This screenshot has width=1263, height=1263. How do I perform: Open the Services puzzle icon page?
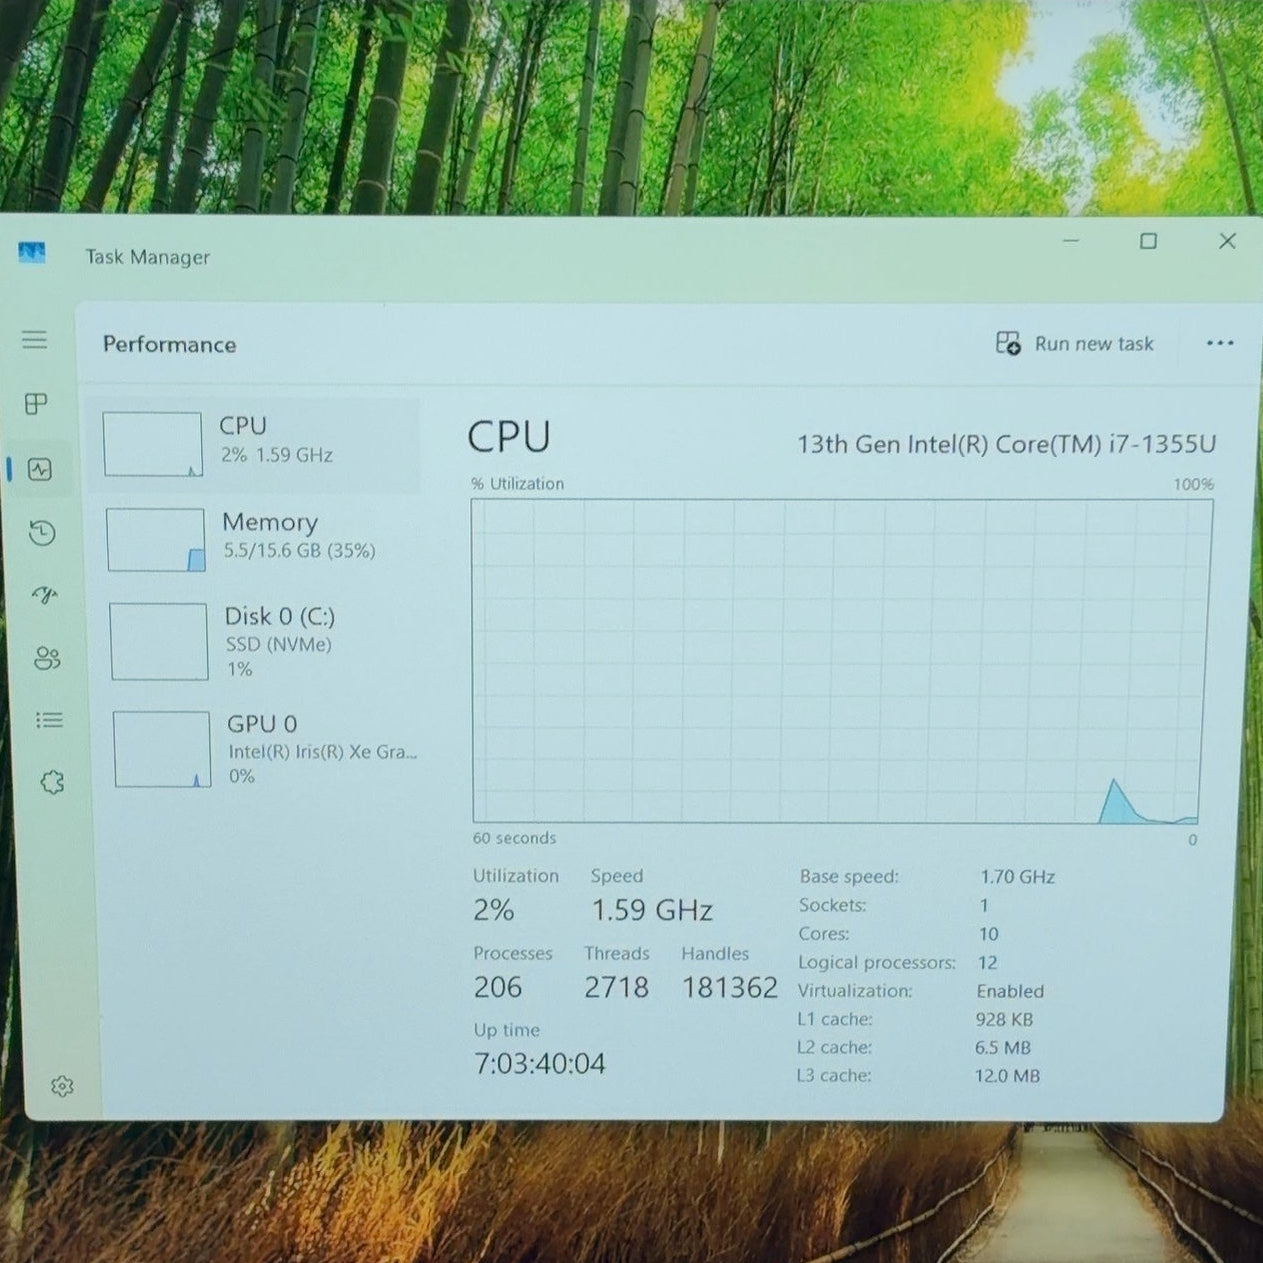pos(52,782)
